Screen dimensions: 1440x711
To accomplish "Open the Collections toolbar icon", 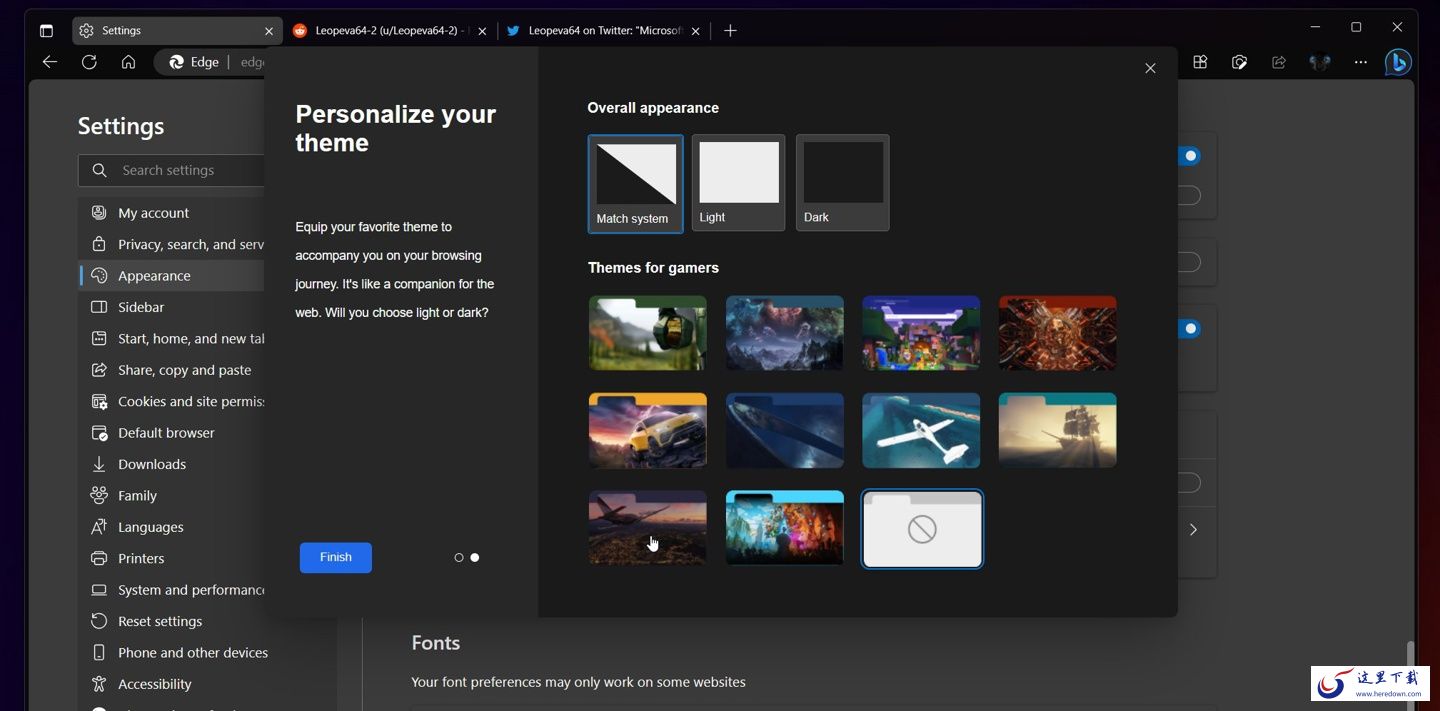I will point(1200,62).
